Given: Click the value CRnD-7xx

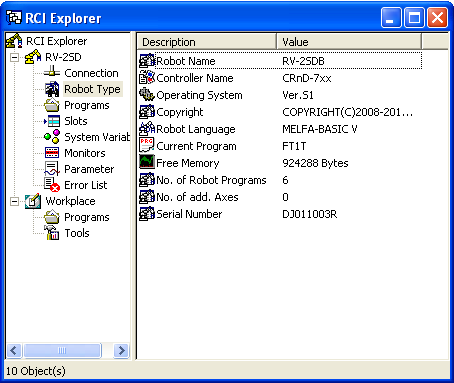Looking at the screenshot, I should (x=307, y=78).
